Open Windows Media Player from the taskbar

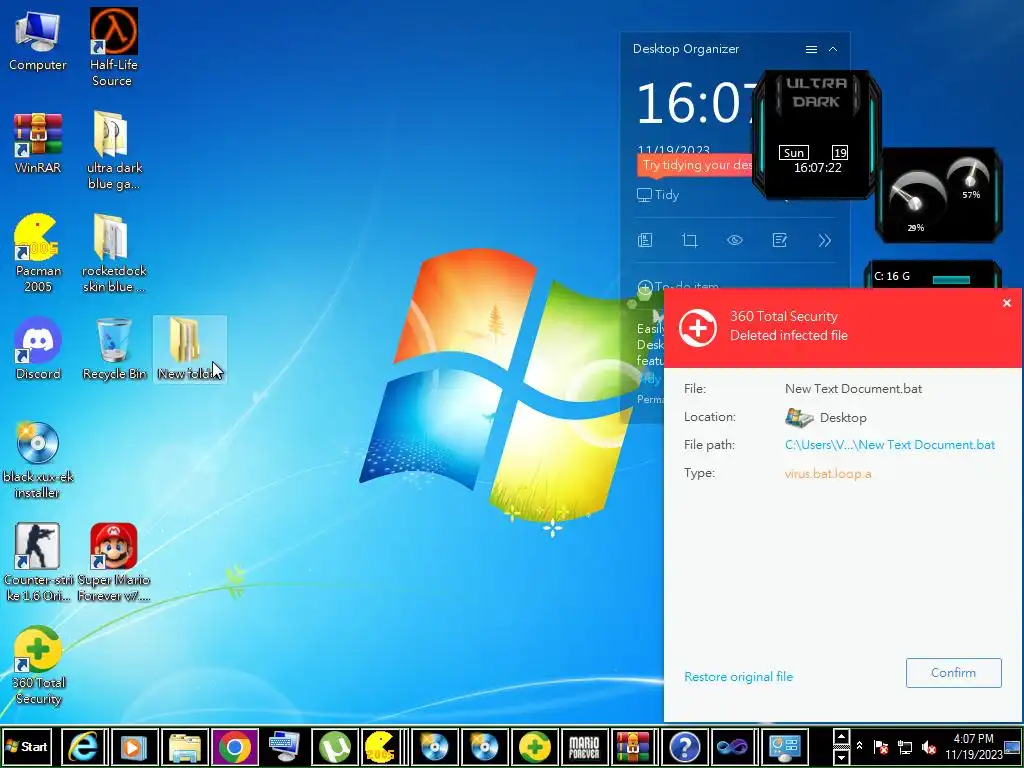pos(133,746)
